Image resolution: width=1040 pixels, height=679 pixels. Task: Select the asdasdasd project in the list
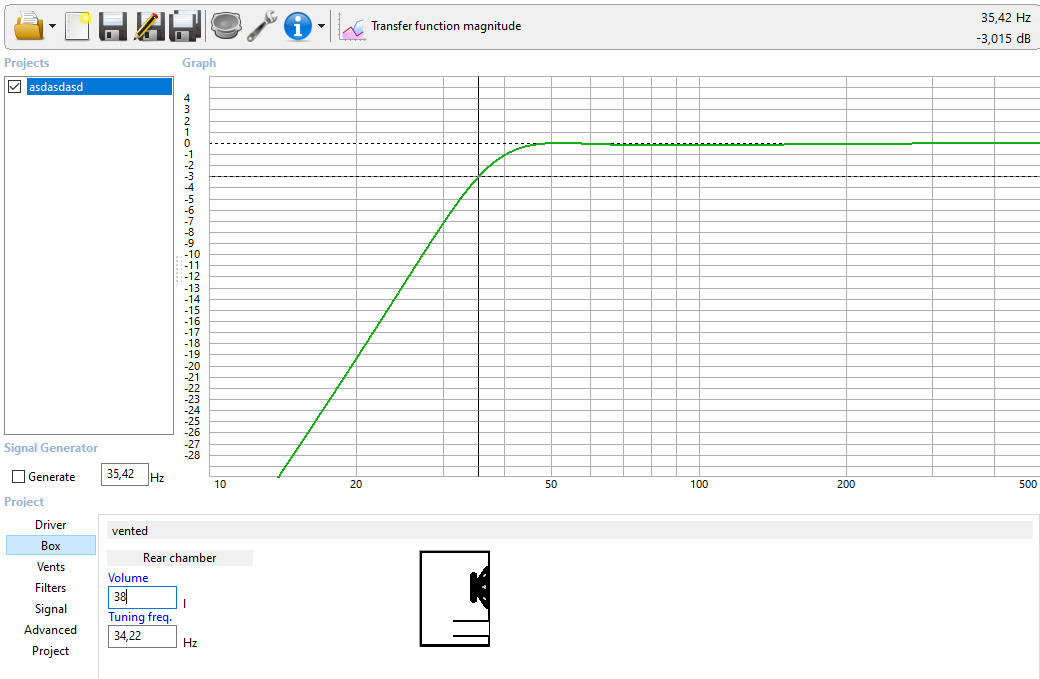tap(99, 87)
